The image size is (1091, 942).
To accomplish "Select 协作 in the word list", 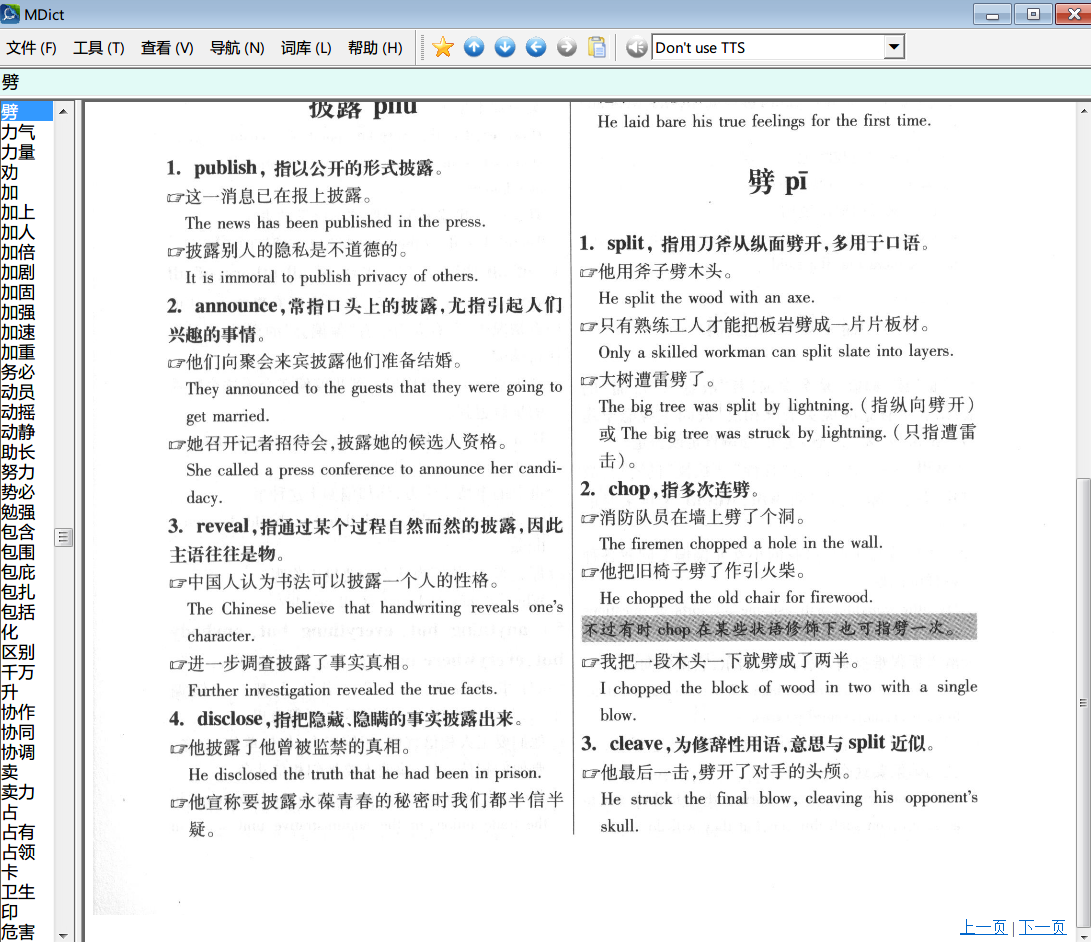I will pyautogui.click(x=18, y=712).
